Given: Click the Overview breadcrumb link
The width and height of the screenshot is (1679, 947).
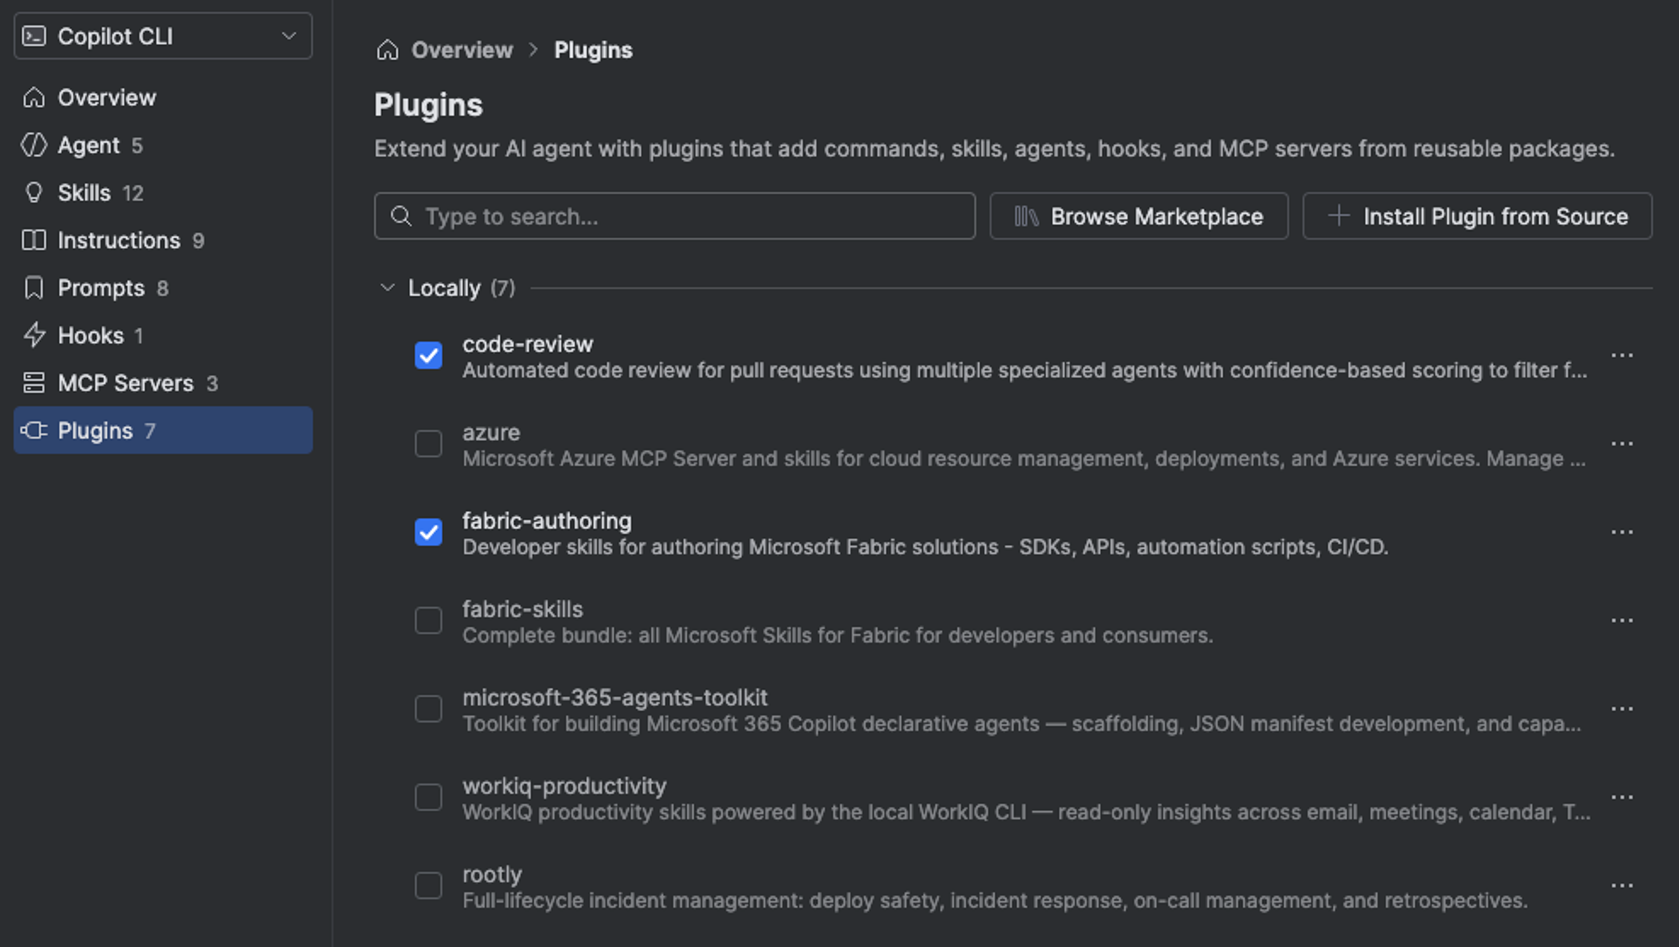Looking at the screenshot, I should [462, 50].
